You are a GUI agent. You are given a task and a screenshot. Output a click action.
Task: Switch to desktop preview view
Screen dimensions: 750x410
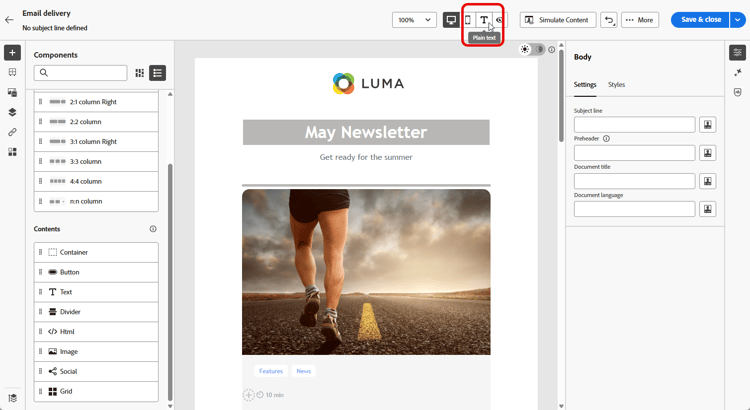point(451,20)
